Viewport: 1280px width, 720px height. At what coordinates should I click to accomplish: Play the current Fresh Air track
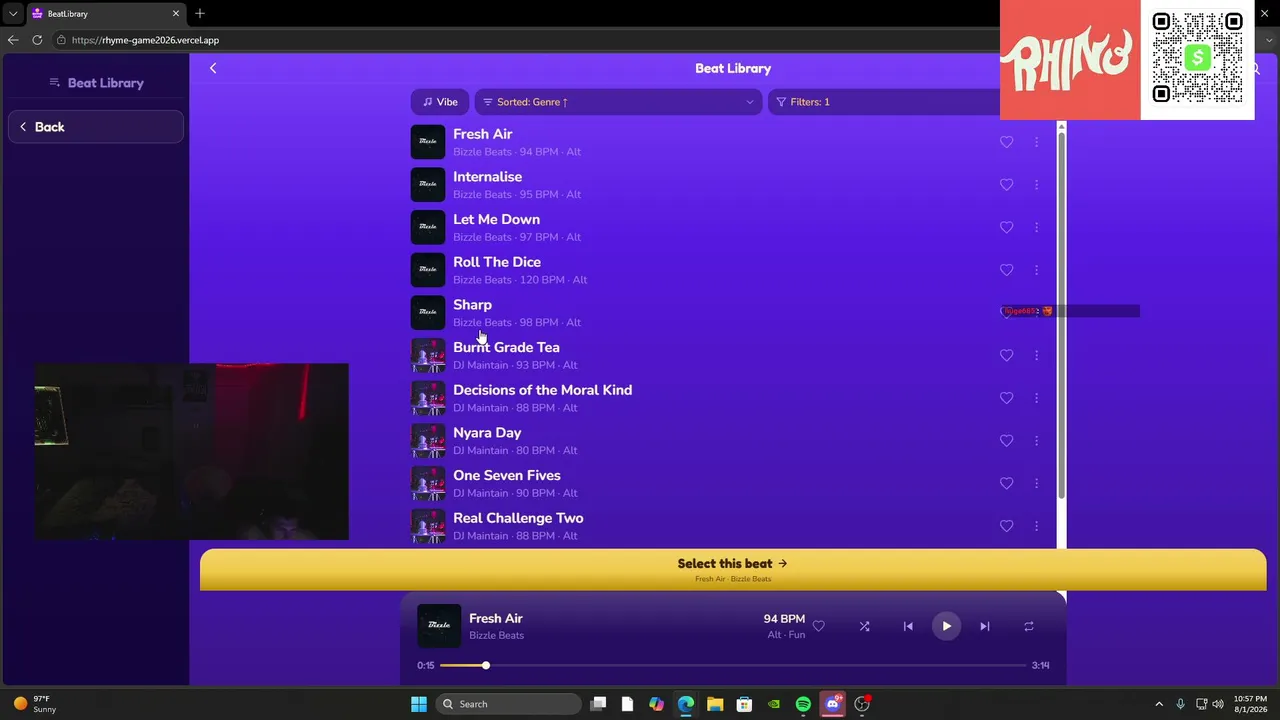[946, 626]
